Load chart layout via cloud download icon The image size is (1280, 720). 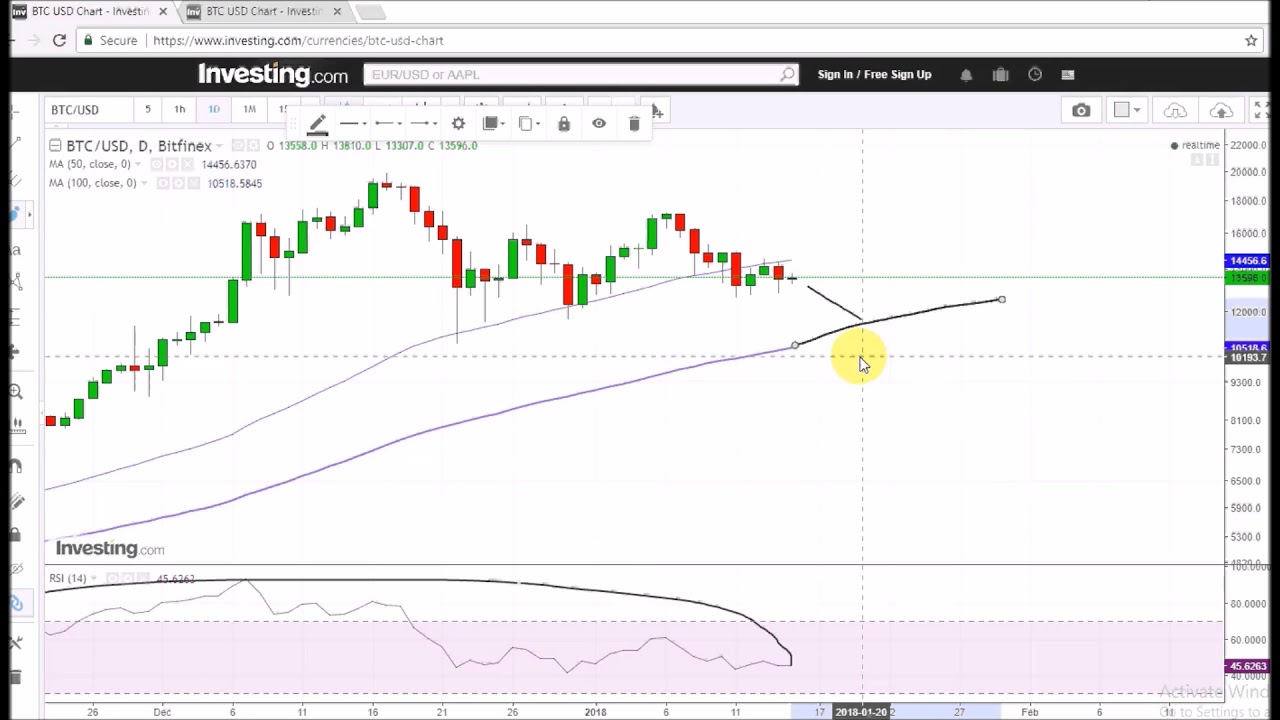point(1175,110)
